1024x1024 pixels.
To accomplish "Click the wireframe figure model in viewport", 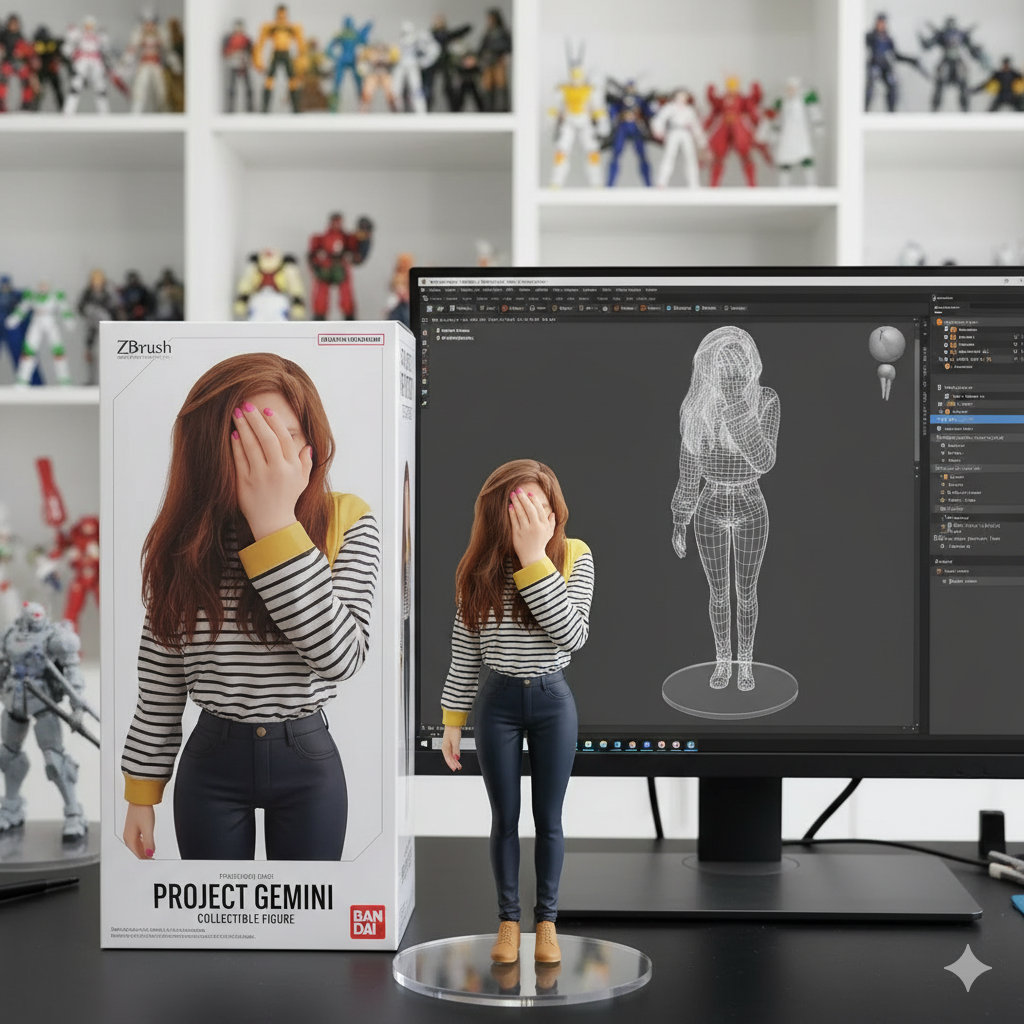I will coord(724,500).
